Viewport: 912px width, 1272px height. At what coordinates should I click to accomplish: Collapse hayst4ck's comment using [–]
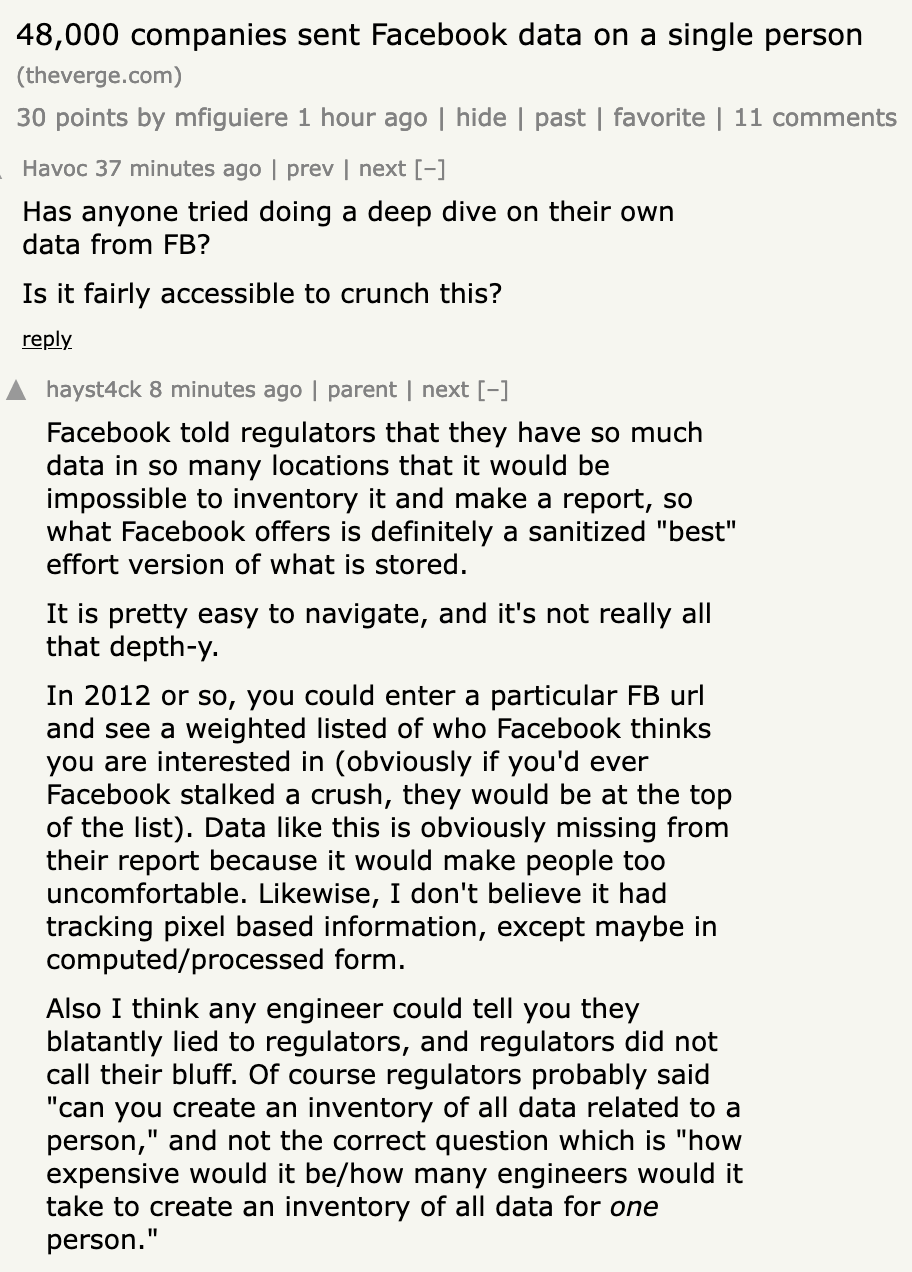(x=493, y=389)
